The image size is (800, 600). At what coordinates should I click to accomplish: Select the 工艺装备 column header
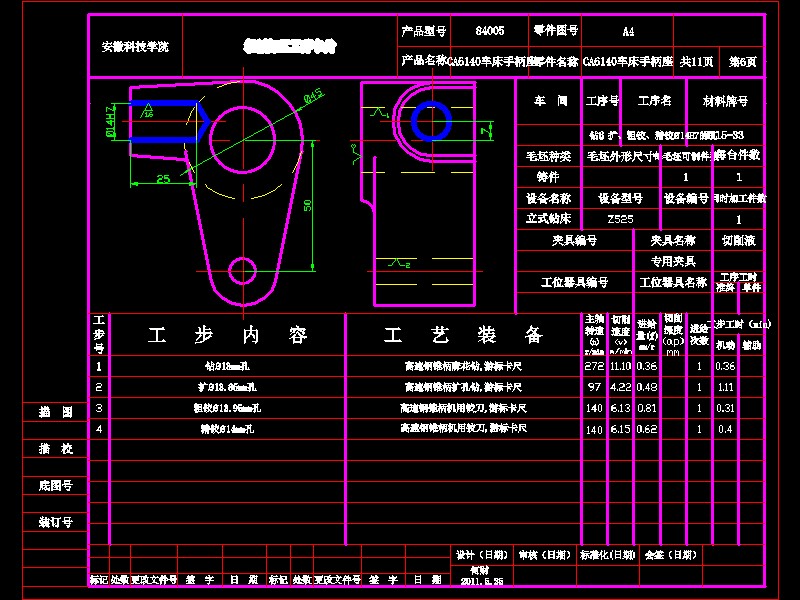463,335
